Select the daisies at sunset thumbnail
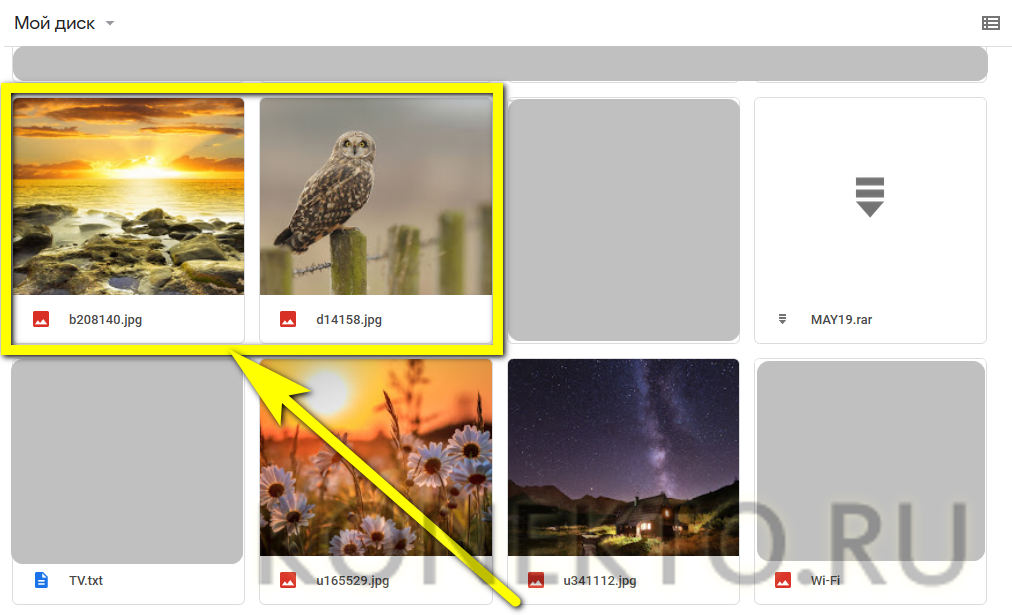Image resolution: width=1012 pixels, height=615 pixels. click(x=376, y=458)
